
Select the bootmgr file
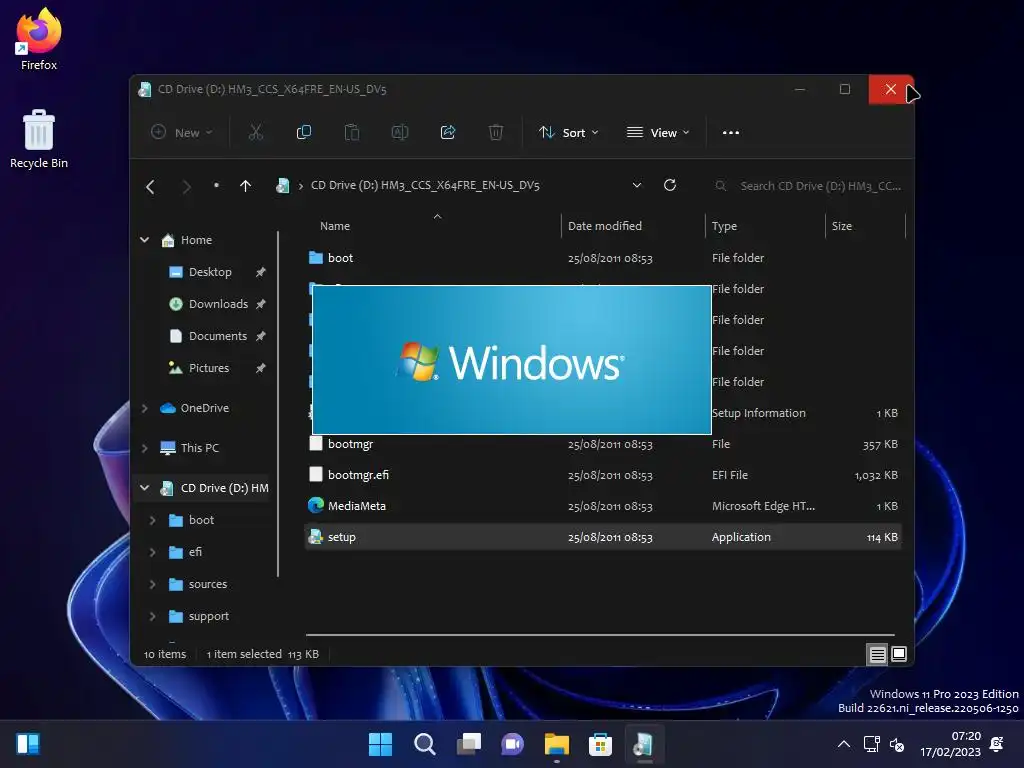tap(603, 444)
